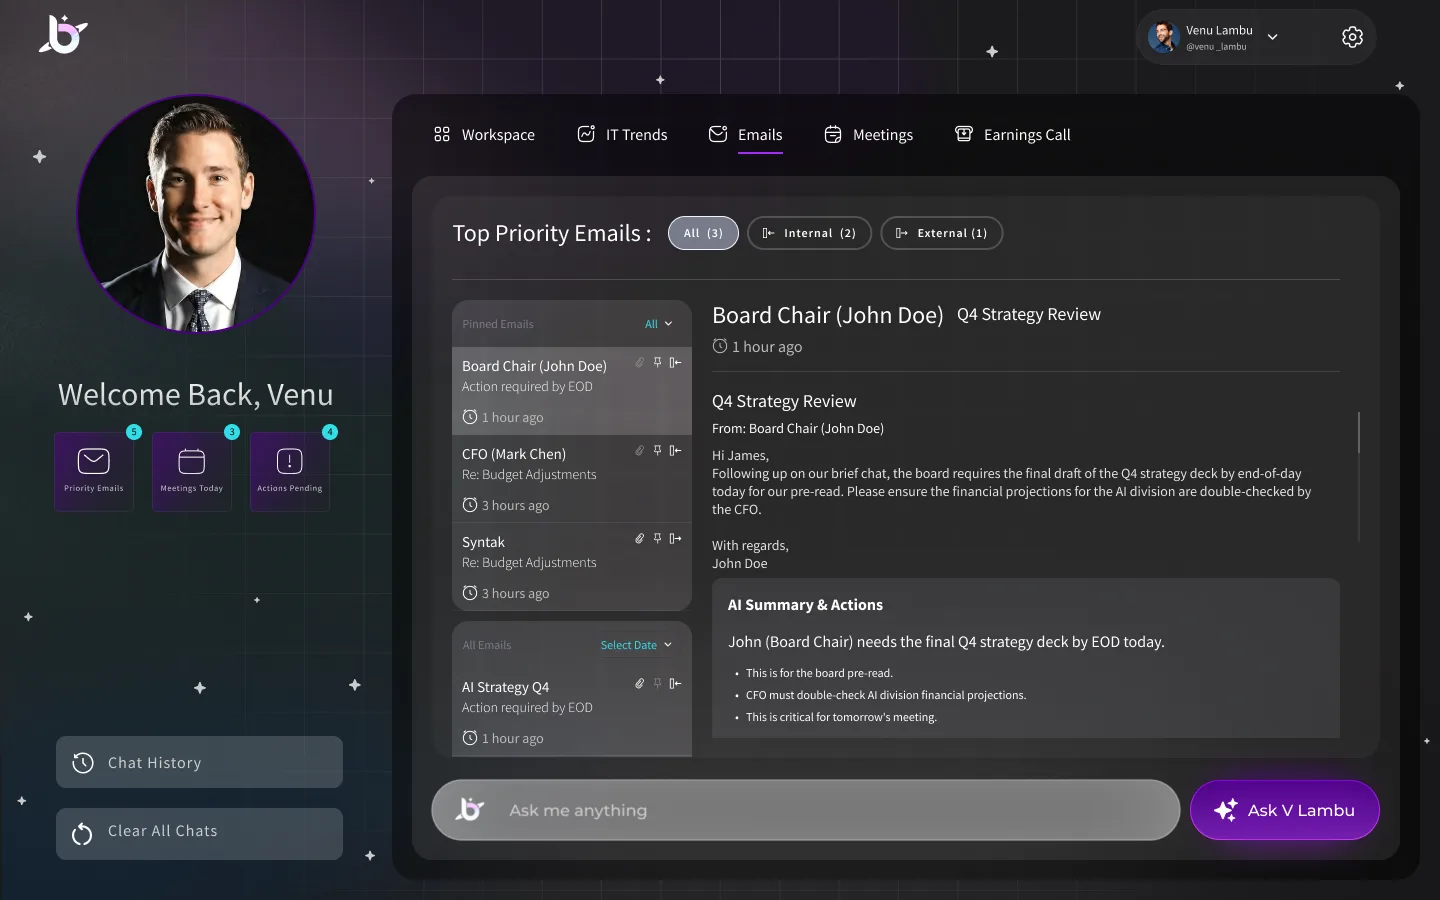Screen dimensions: 1440x900
Task: Open the AI Strategy Q4 email
Action: point(572,712)
